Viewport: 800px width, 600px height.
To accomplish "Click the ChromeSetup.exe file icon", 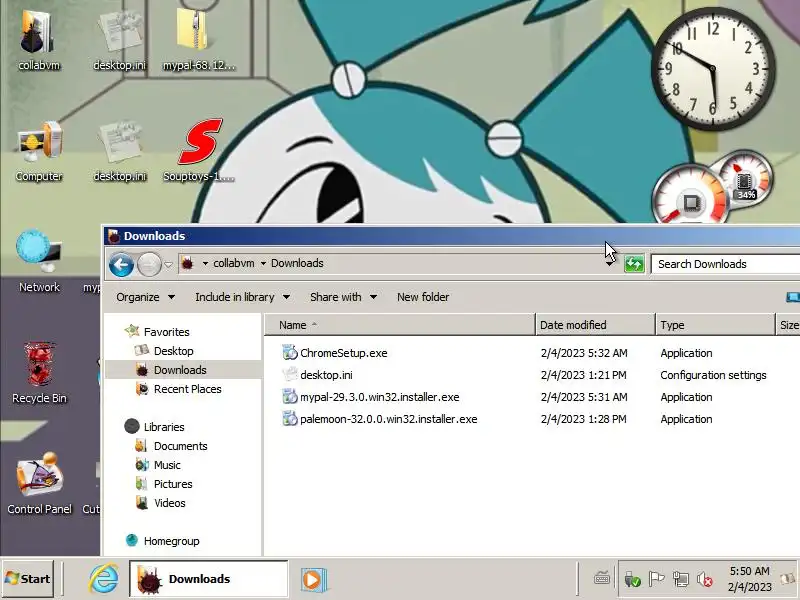I will (290, 353).
